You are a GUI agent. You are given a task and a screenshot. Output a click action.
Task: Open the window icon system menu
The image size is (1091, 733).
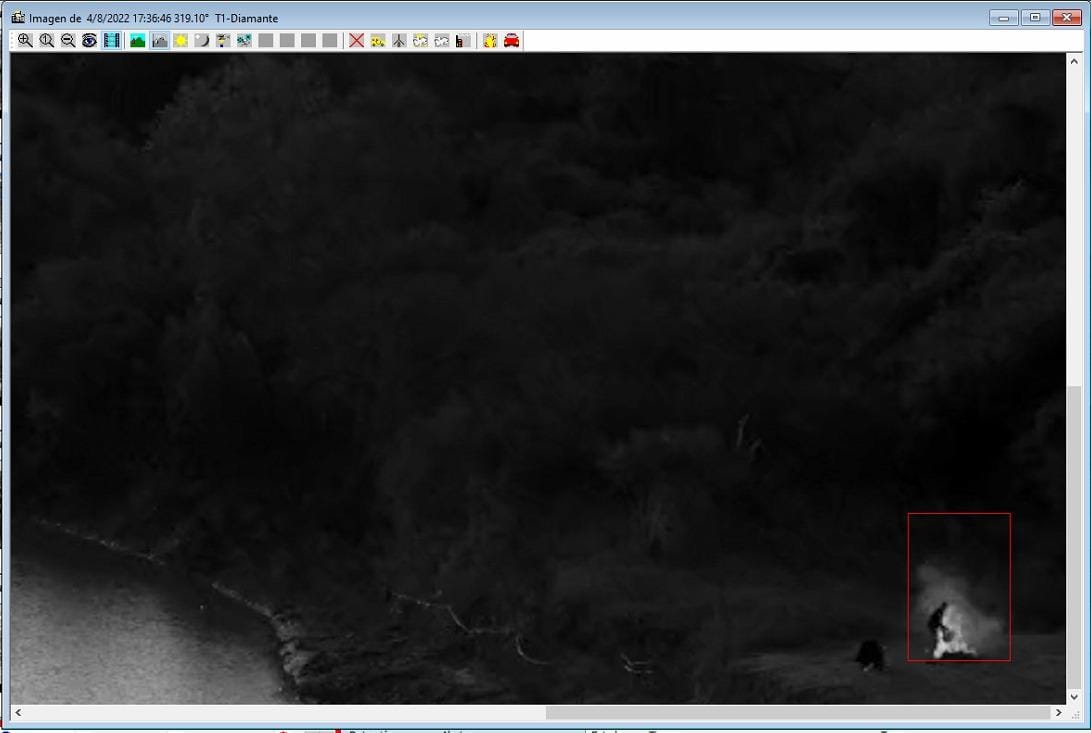(x=17, y=18)
